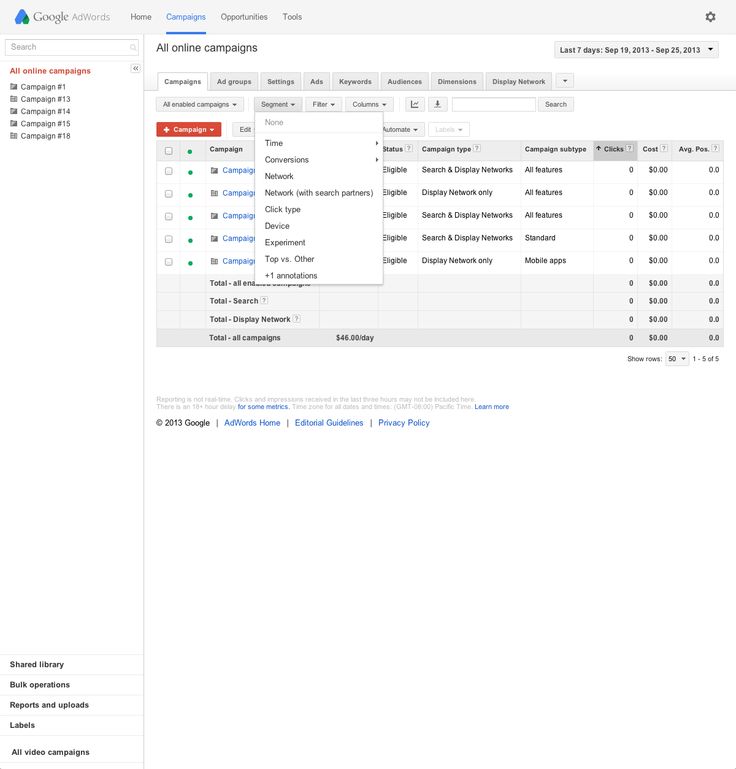
Task: Check the first campaign row checkbox
Action: pyautogui.click(x=168, y=171)
